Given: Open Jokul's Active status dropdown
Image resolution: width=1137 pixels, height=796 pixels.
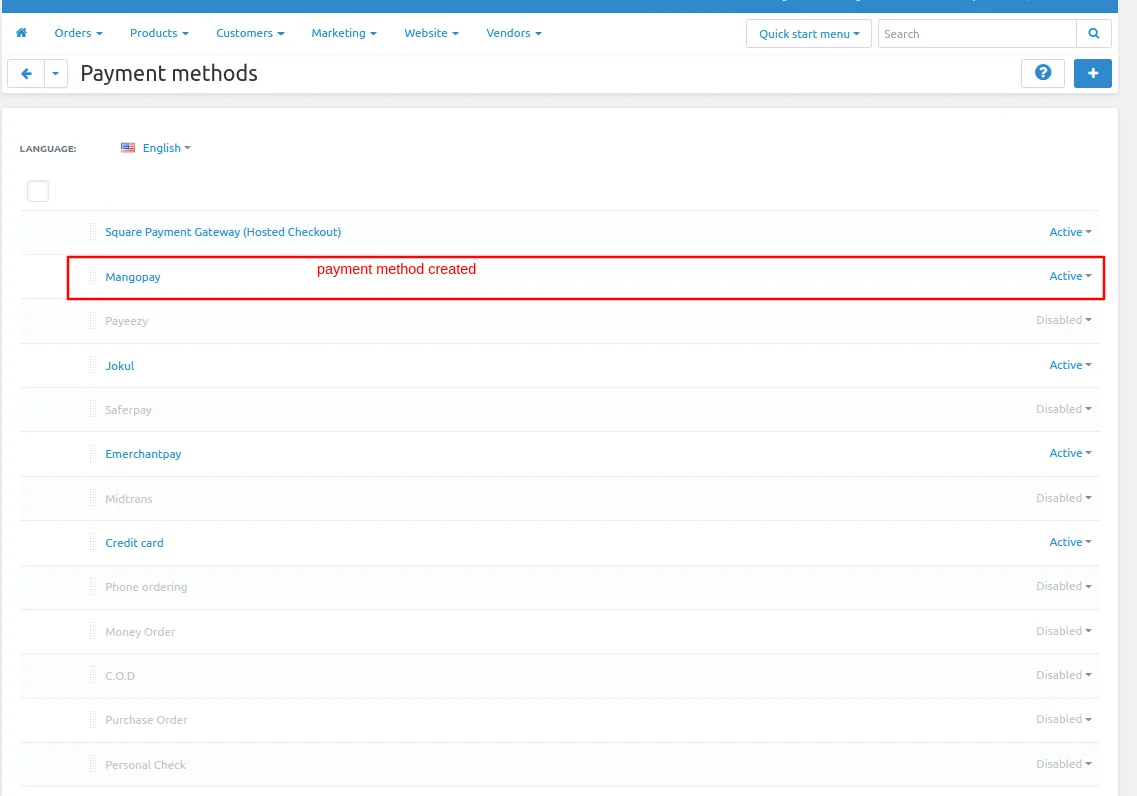Looking at the screenshot, I should coord(1070,365).
